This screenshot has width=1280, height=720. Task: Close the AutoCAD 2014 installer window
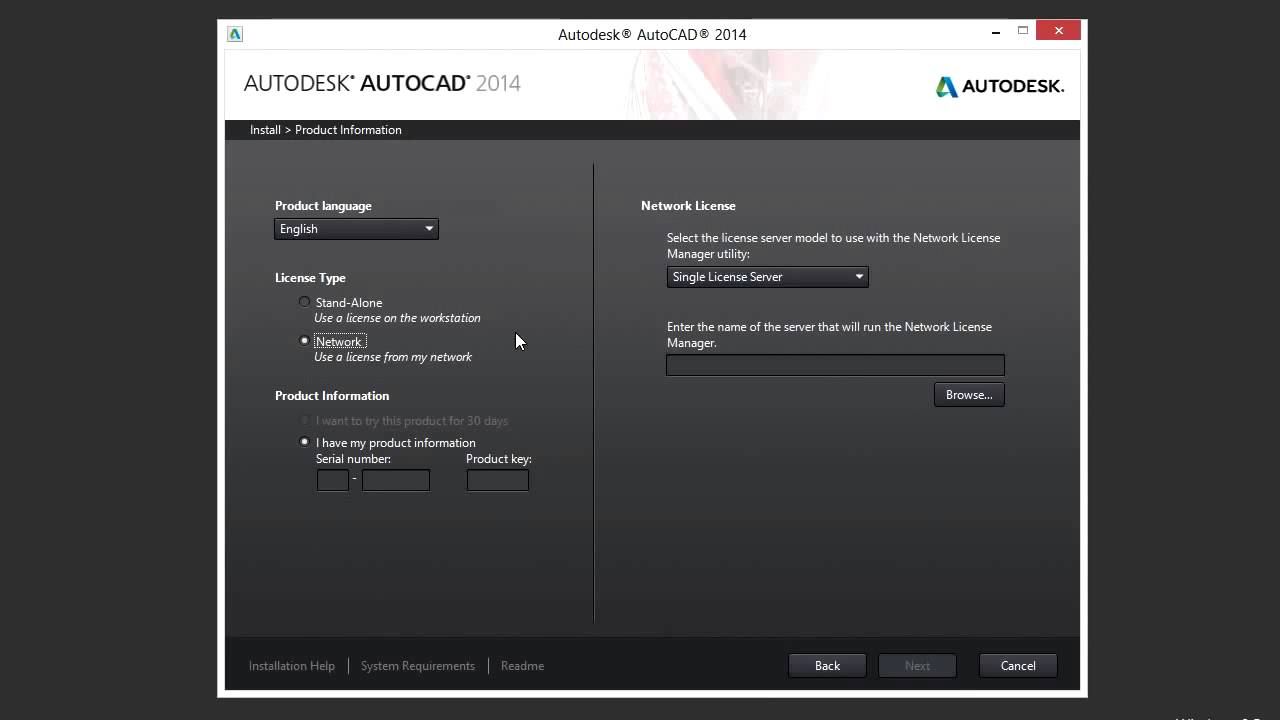point(1058,32)
